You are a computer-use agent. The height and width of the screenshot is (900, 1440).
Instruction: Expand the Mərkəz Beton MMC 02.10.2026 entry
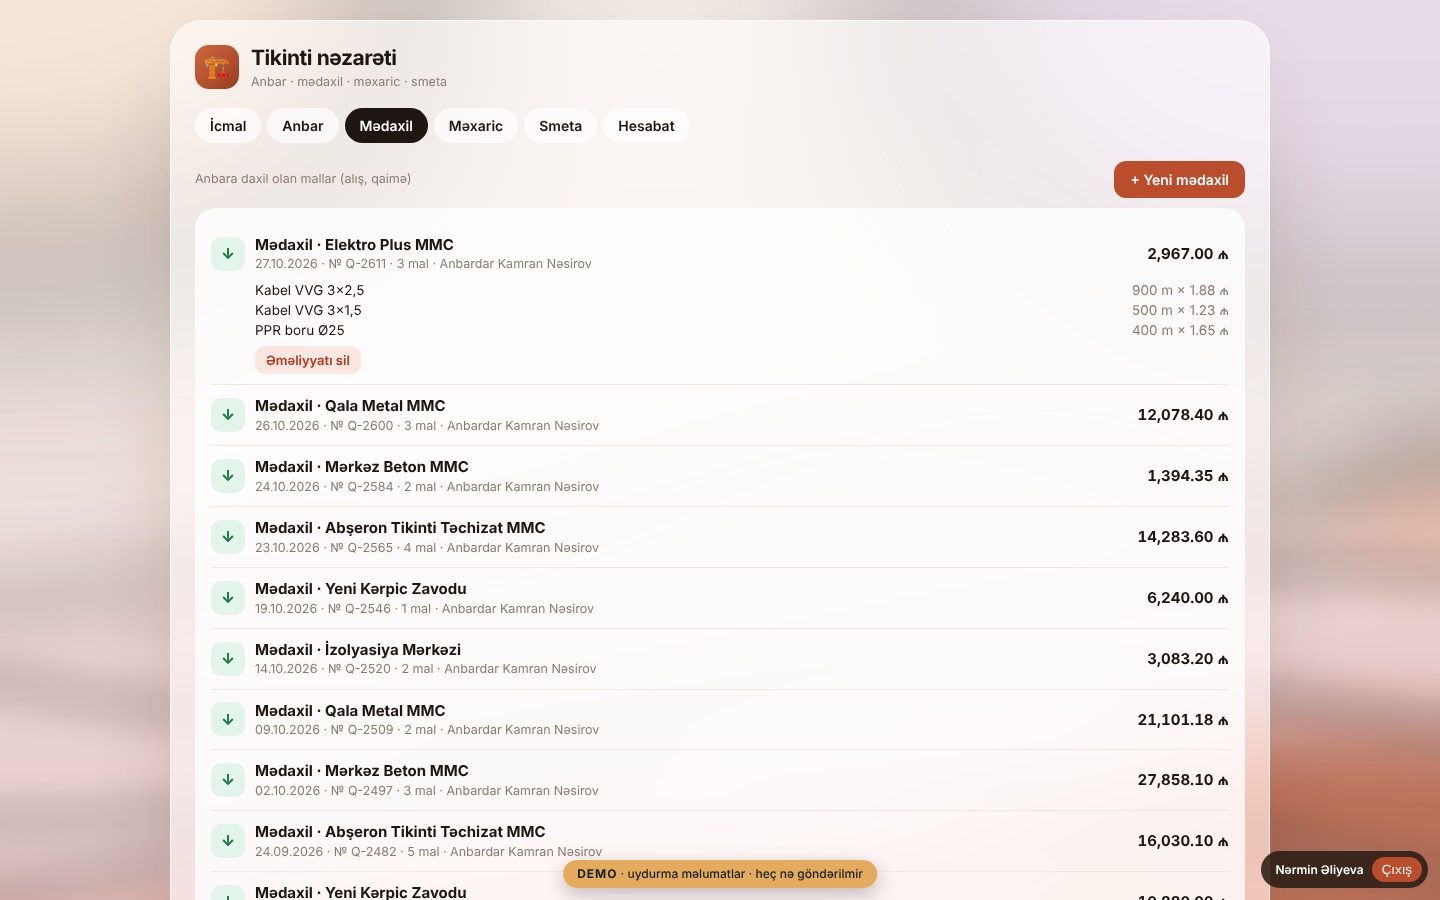pyautogui.click(x=720, y=780)
